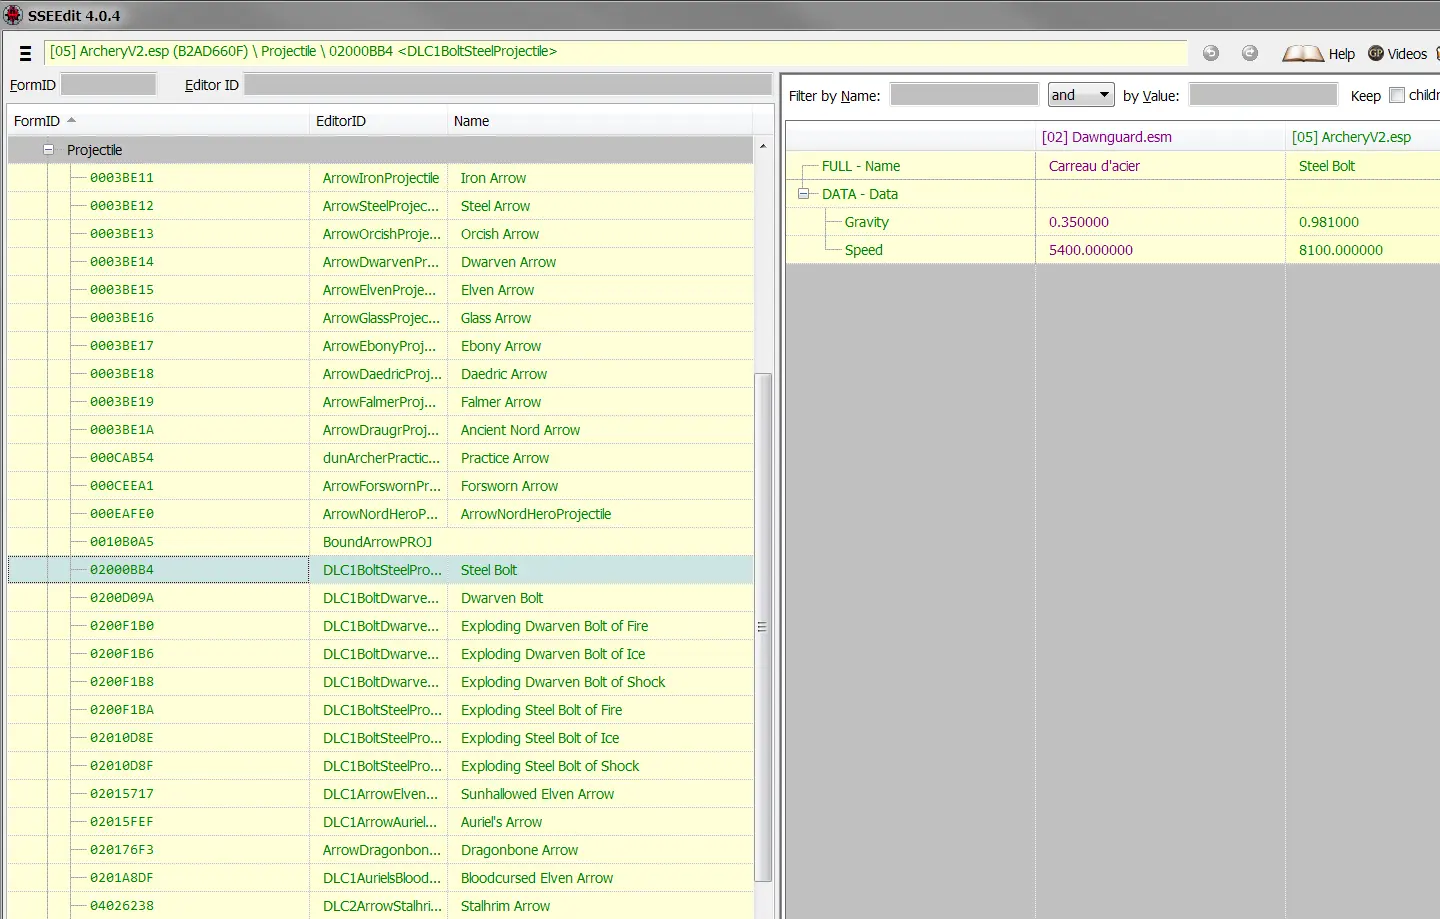Select Bloodcursed Elven Arrow record

pyautogui.click(x=380, y=878)
